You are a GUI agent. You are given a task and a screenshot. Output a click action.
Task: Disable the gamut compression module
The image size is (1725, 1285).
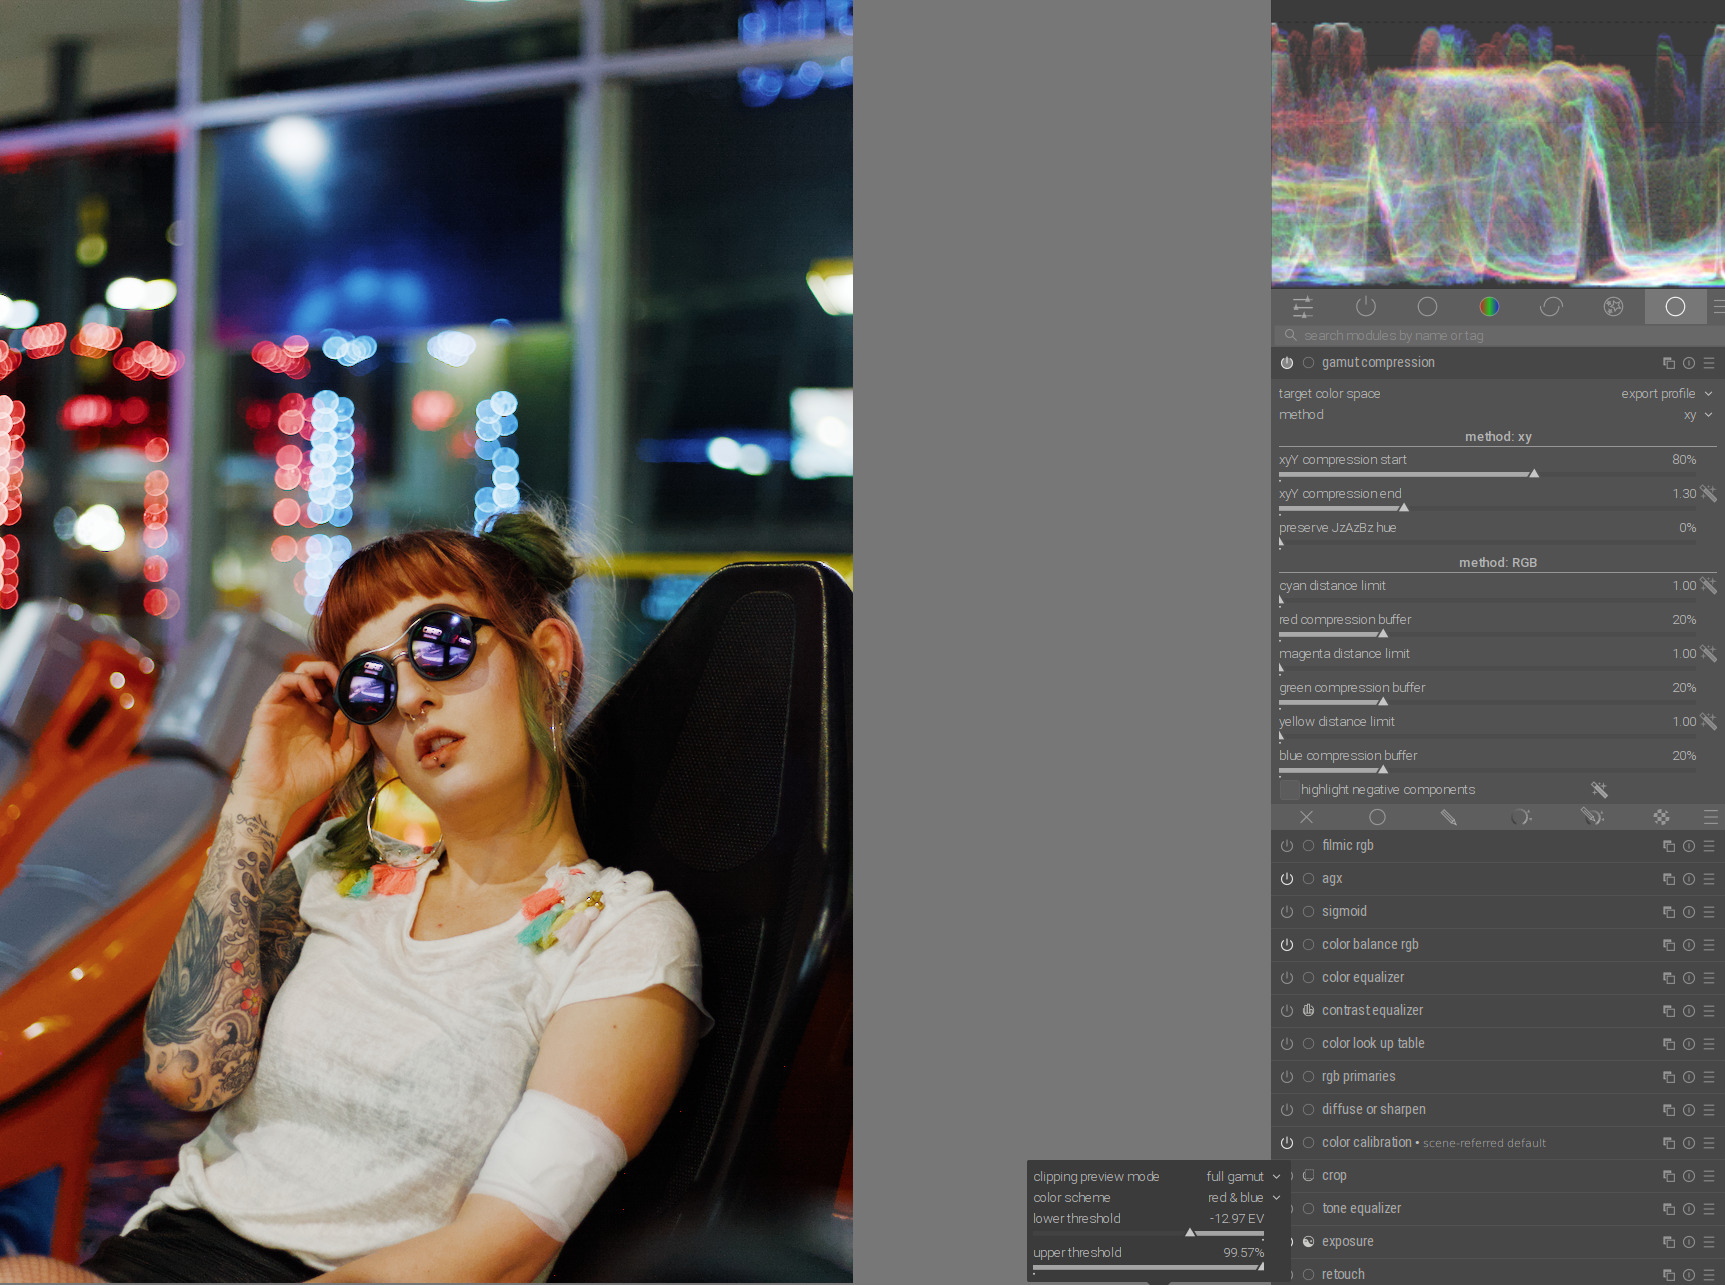1287,363
